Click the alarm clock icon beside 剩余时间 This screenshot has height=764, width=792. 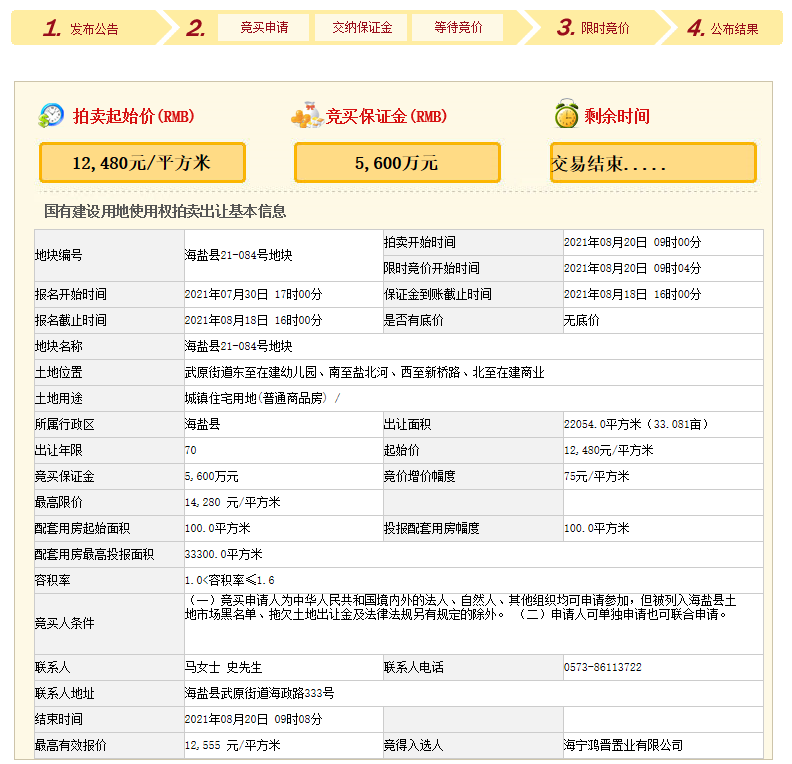[566, 115]
